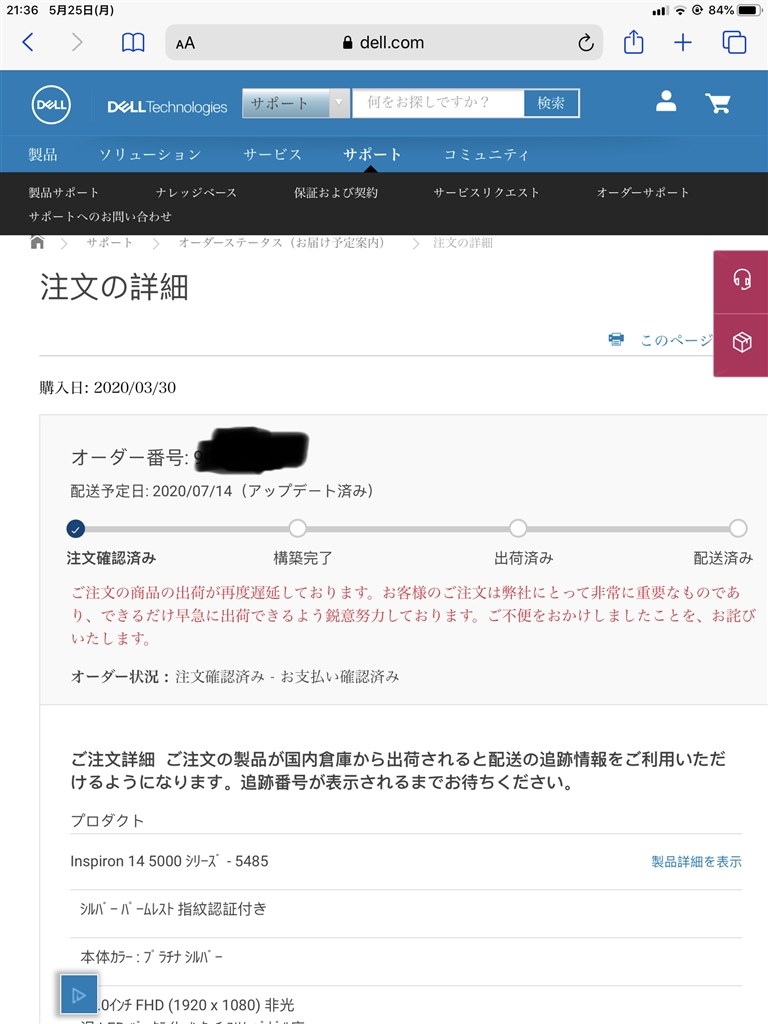768x1024 pixels.
Task: Open Safari bookmarks book icon
Action: 133,43
